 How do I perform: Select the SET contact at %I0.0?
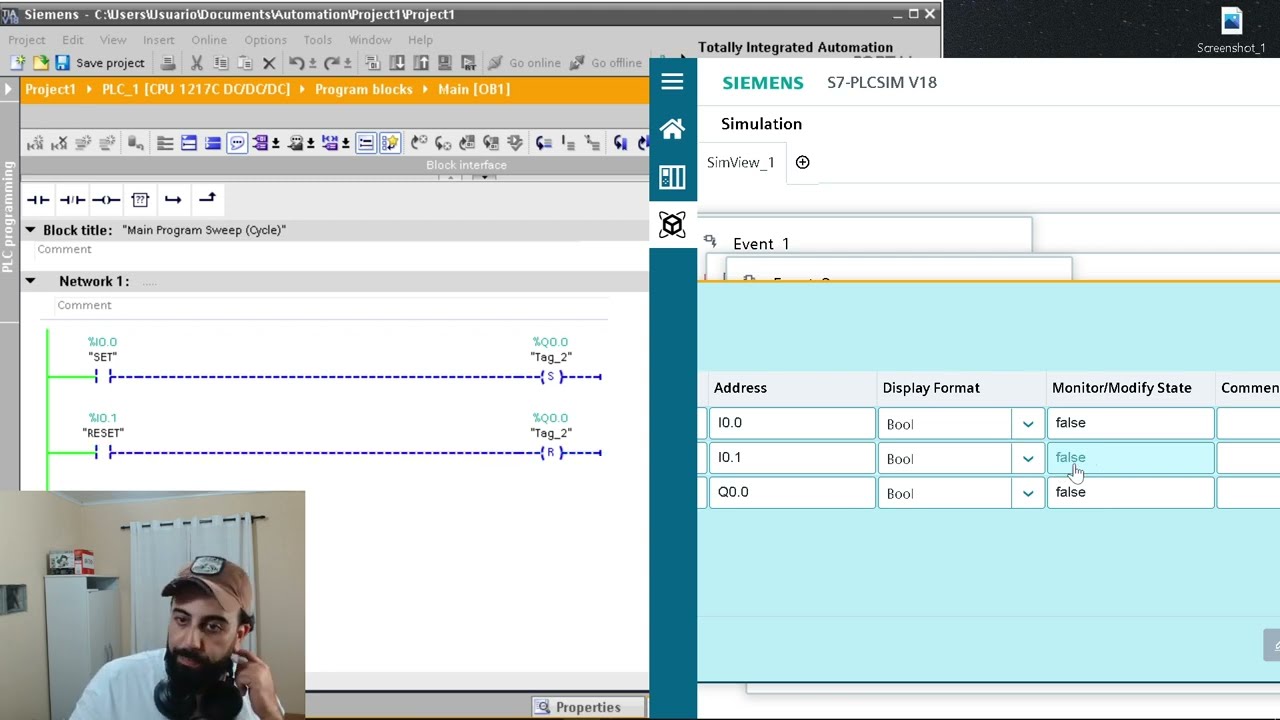[x=103, y=377]
